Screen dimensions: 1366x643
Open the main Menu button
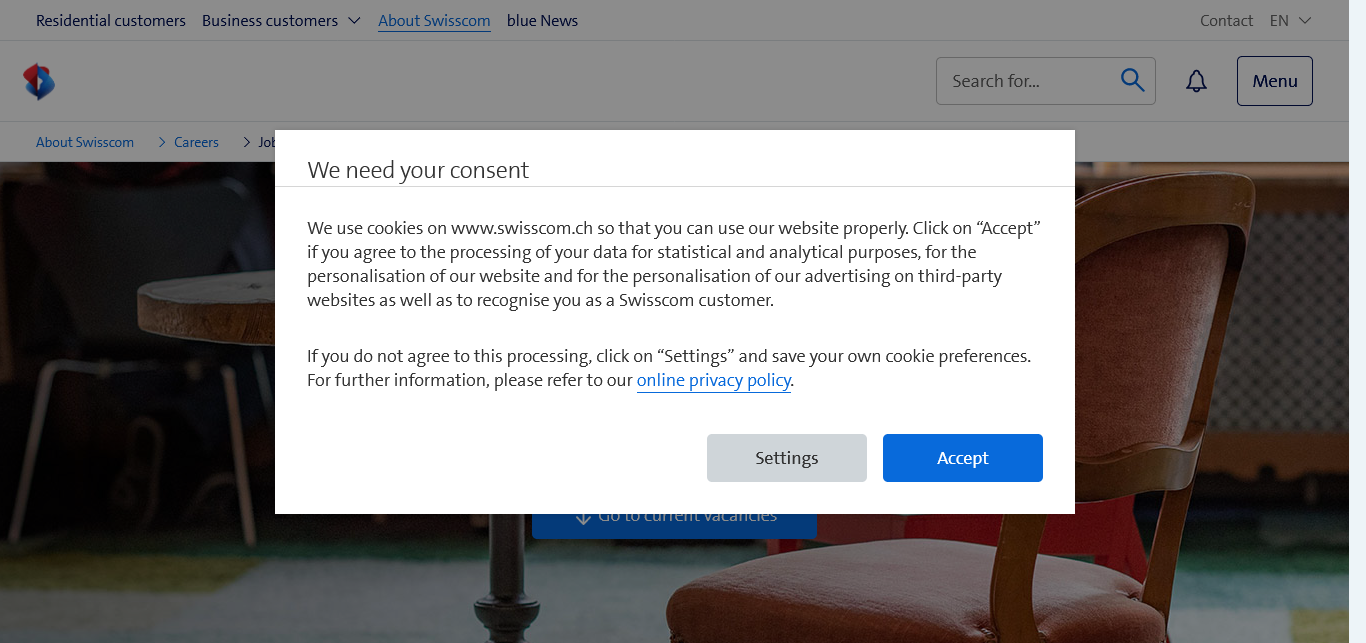1274,81
